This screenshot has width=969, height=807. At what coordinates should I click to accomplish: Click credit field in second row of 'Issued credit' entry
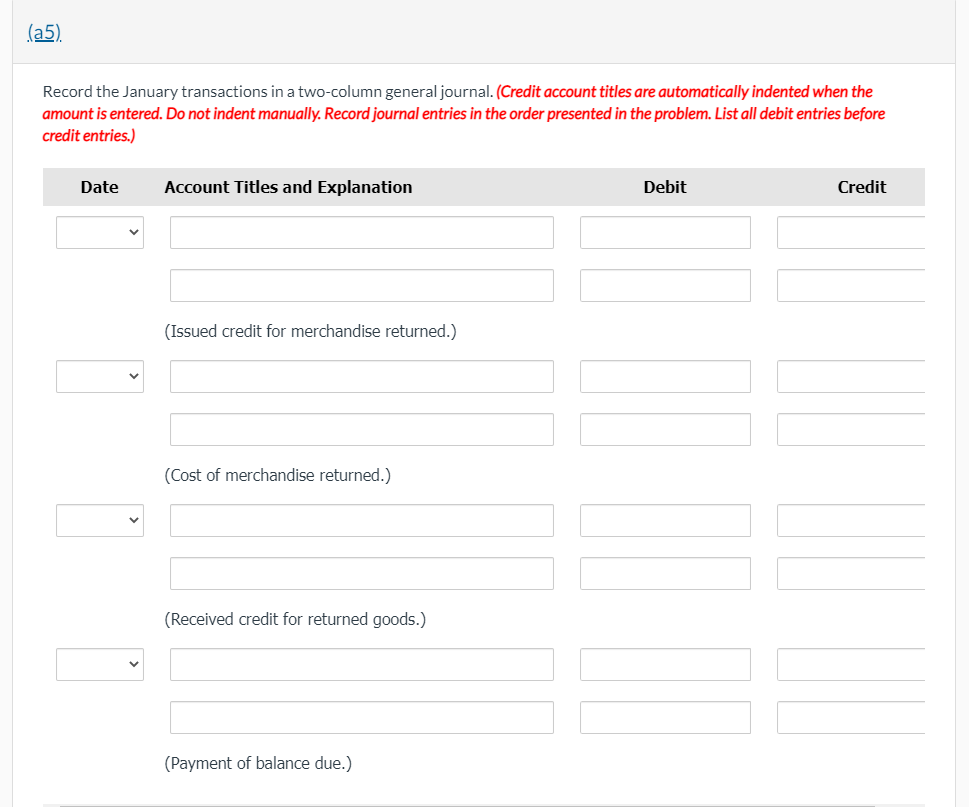851,285
